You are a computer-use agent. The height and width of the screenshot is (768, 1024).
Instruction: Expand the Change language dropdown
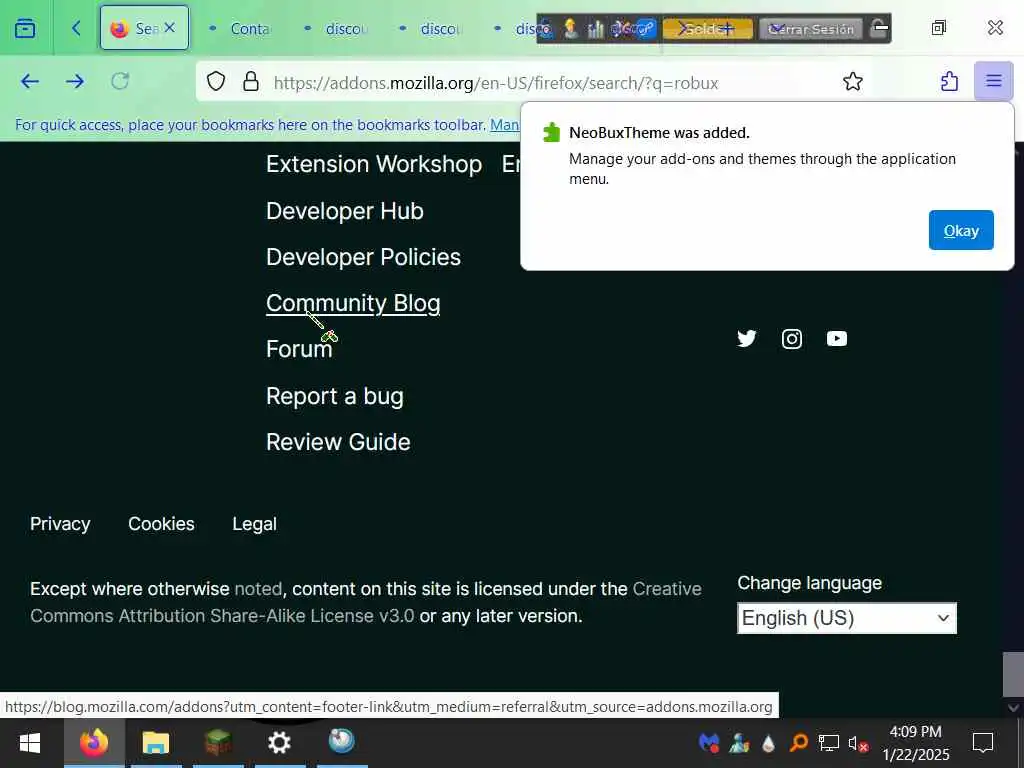[846, 618]
